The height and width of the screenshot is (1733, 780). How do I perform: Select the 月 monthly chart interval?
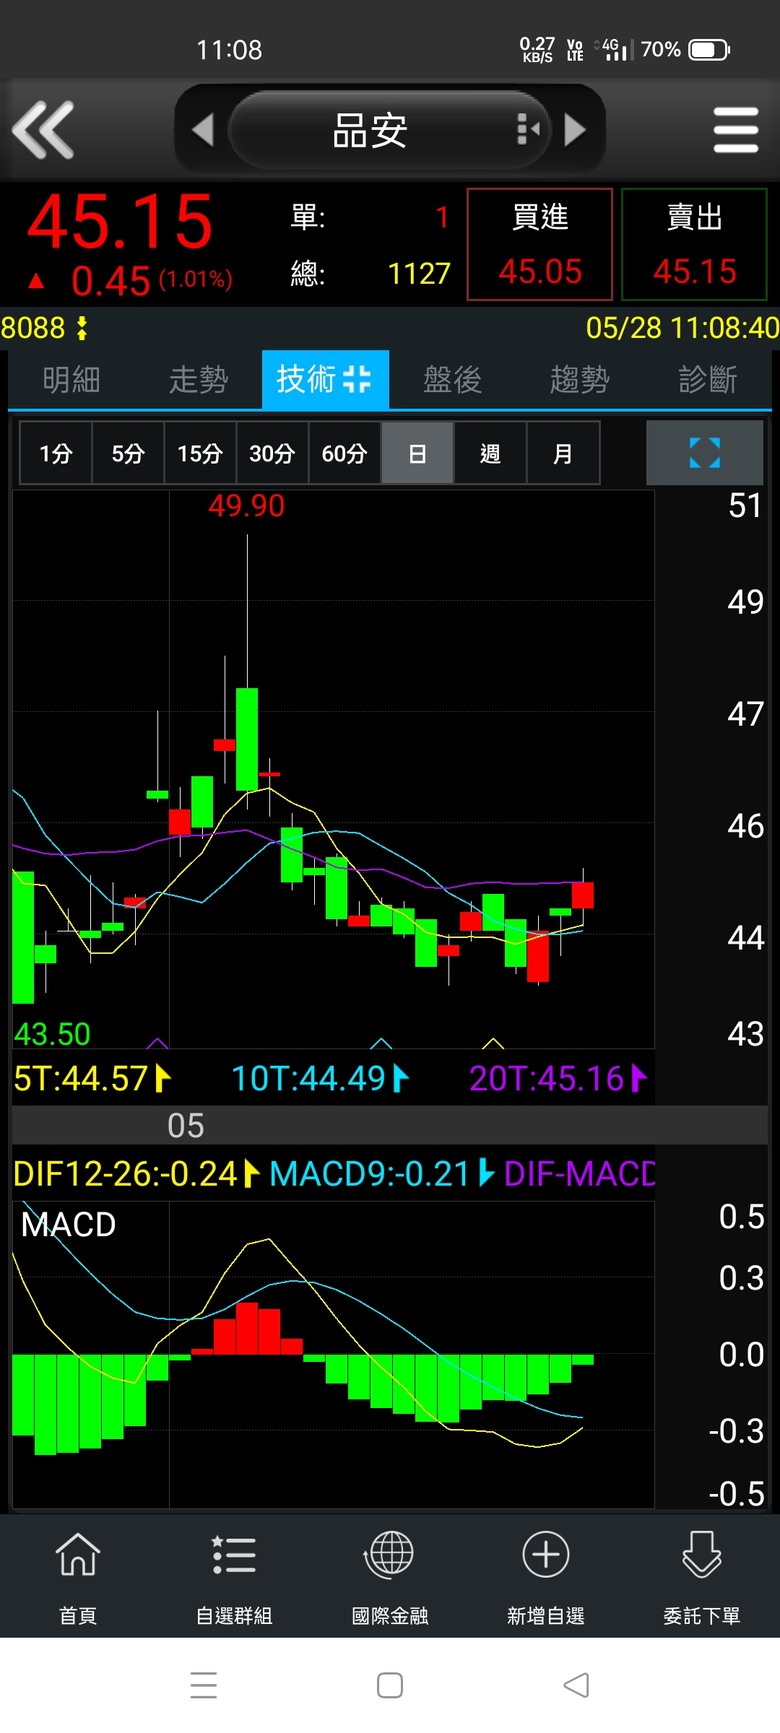[x=563, y=453]
